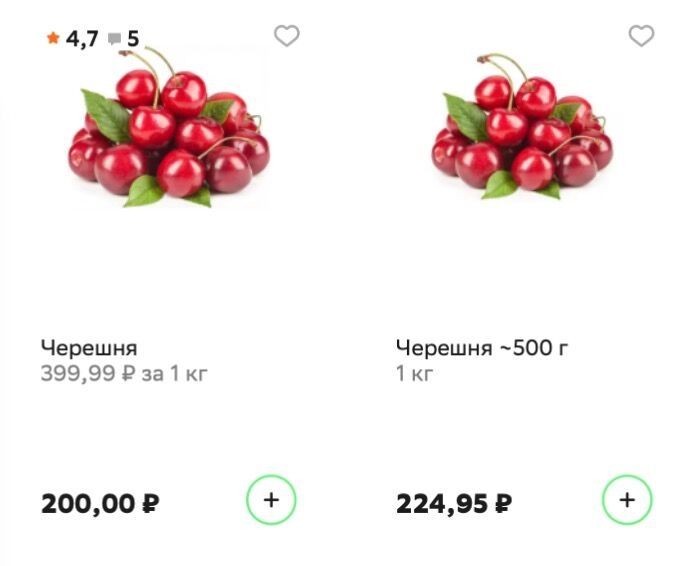The width and height of the screenshot is (694, 566).
Task: Open the Черешня product title
Action: coord(89,348)
